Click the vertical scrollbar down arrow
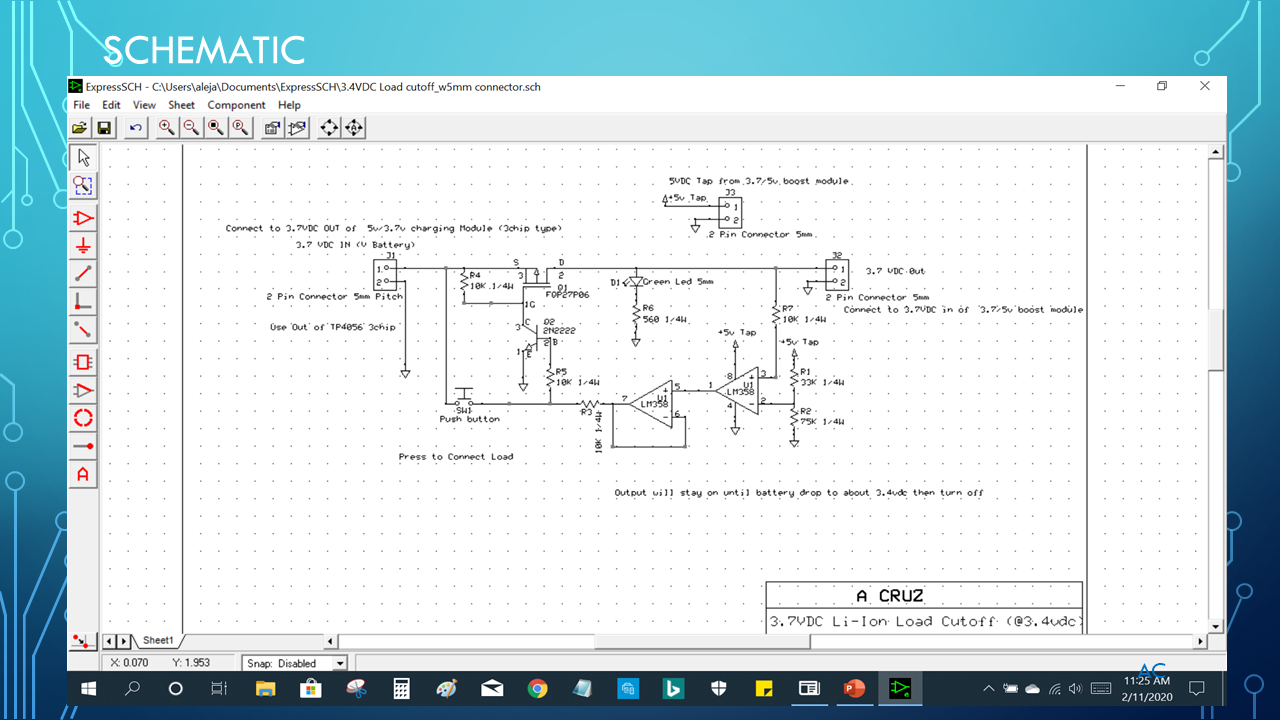The width and height of the screenshot is (1280, 720). pos(1215,625)
